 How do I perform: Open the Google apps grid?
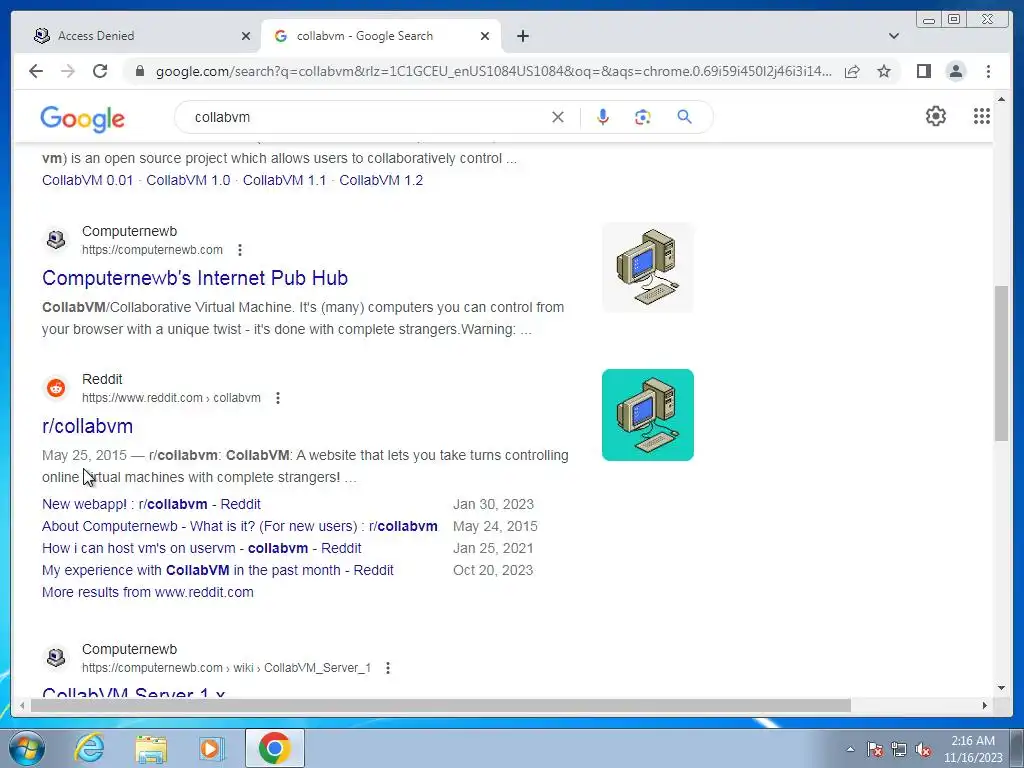tap(982, 116)
